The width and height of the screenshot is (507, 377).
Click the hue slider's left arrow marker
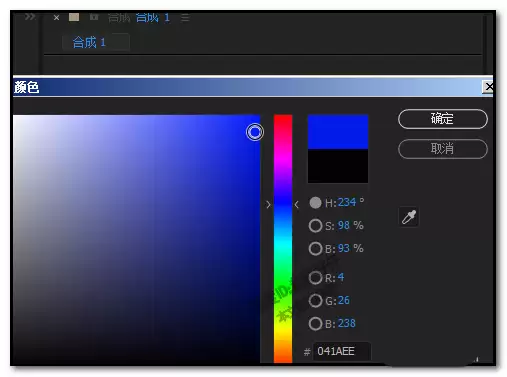pos(268,205)
